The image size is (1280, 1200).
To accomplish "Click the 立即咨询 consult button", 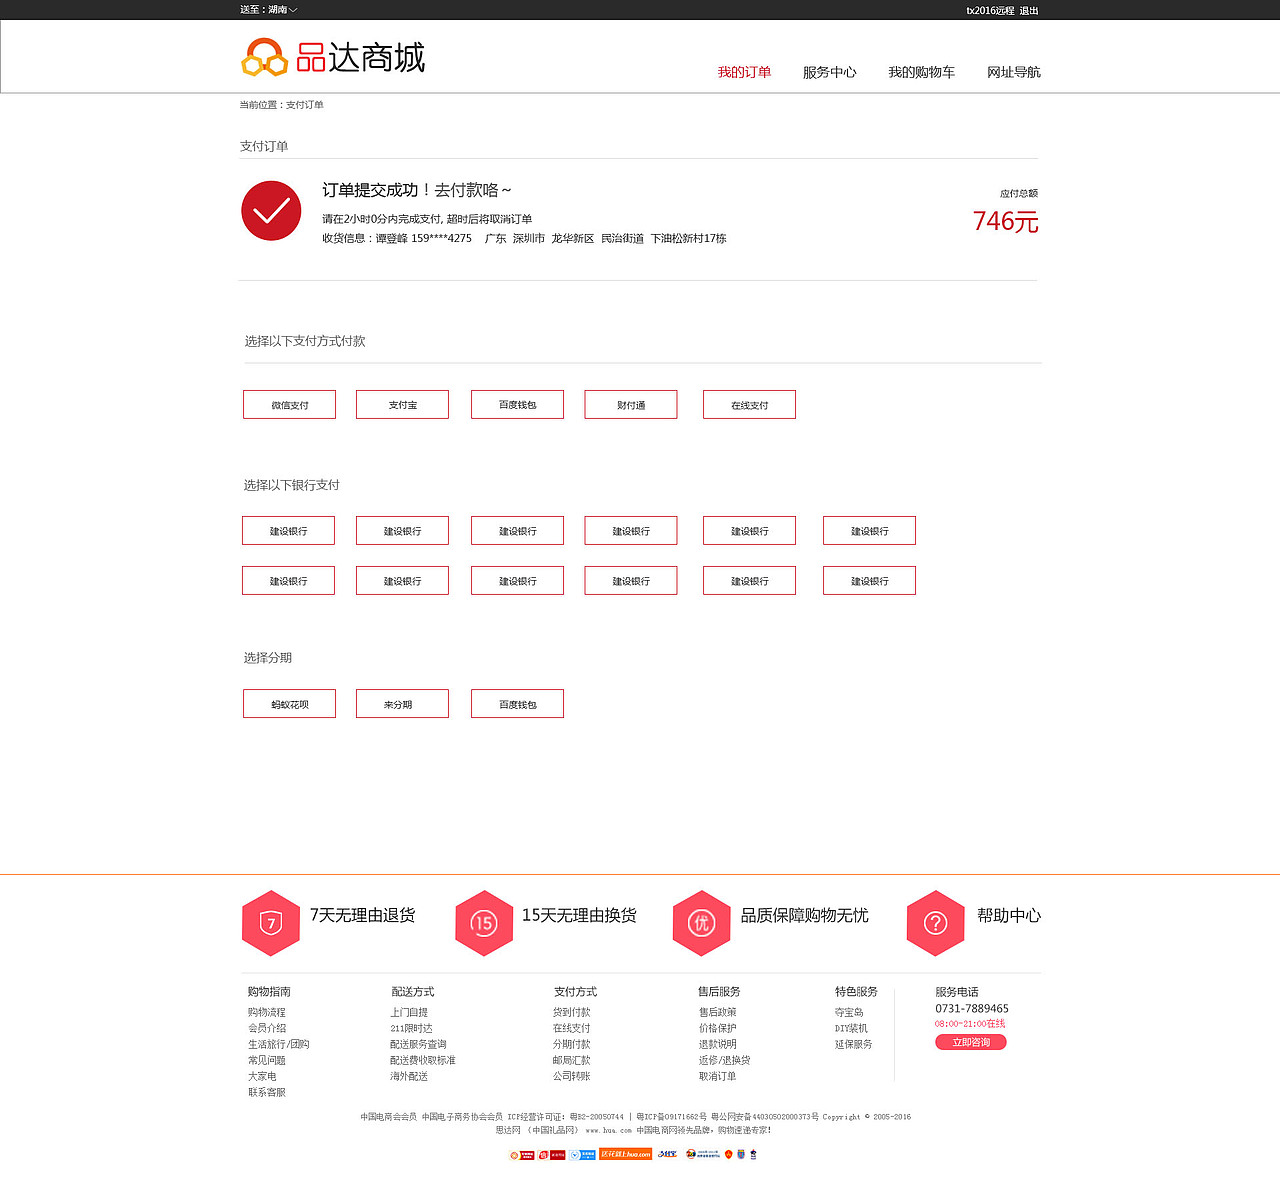I will [x=970, y=1041].
